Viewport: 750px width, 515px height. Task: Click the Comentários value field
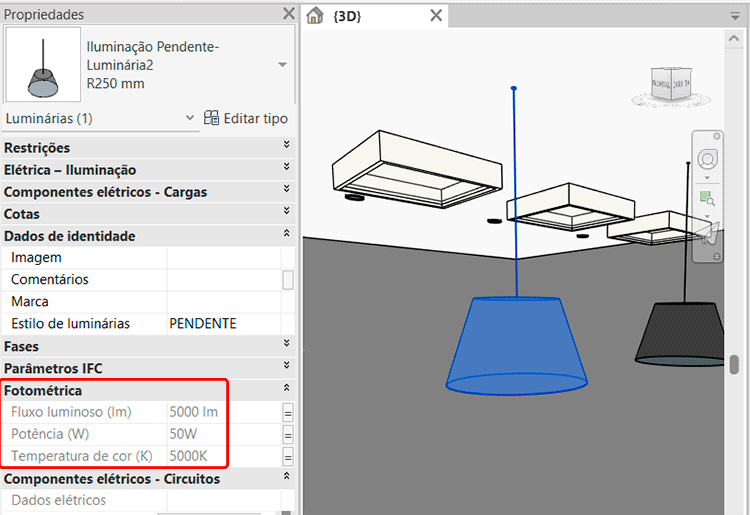pos(223,280)
